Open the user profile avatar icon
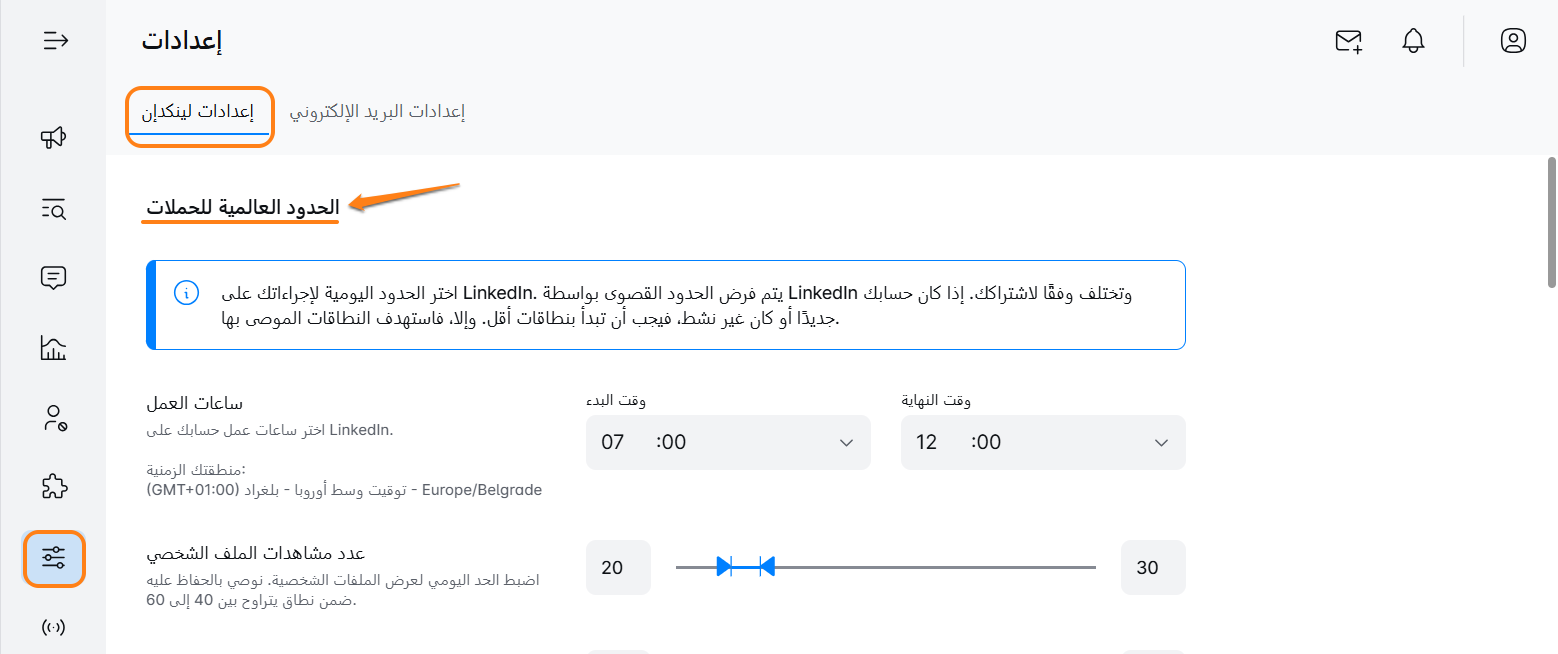 (1513, 41)
